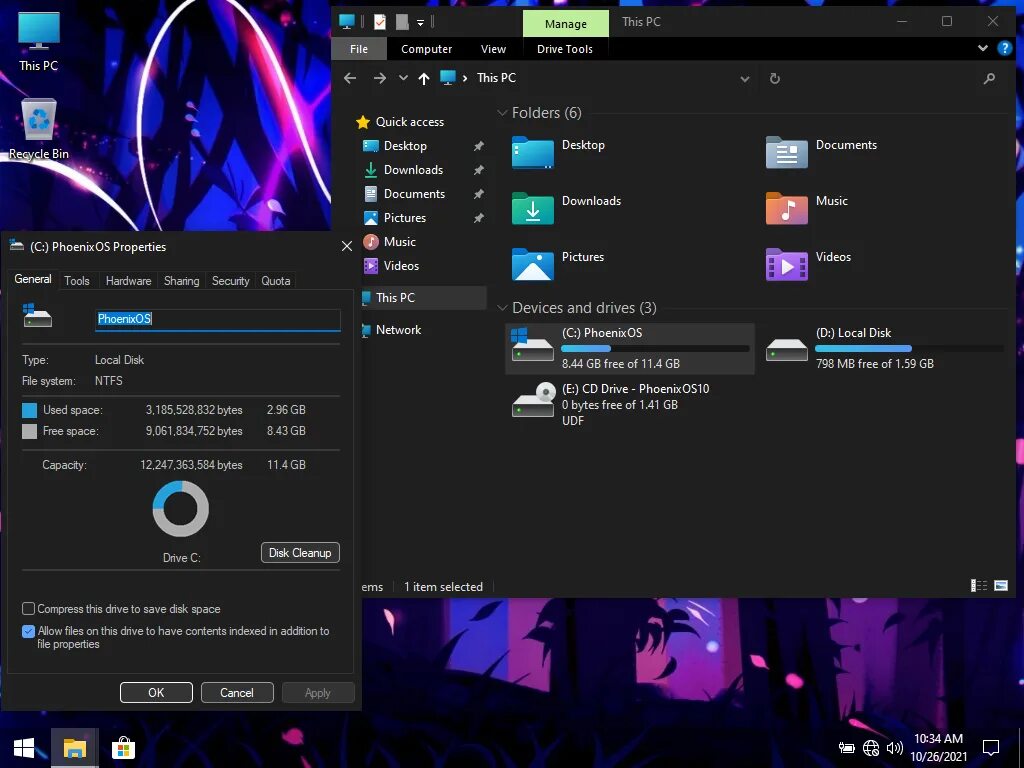The height and width of the screenshot is (768, 1024).
Task: Expand address bar history dropdown
Action: (744, 79)
